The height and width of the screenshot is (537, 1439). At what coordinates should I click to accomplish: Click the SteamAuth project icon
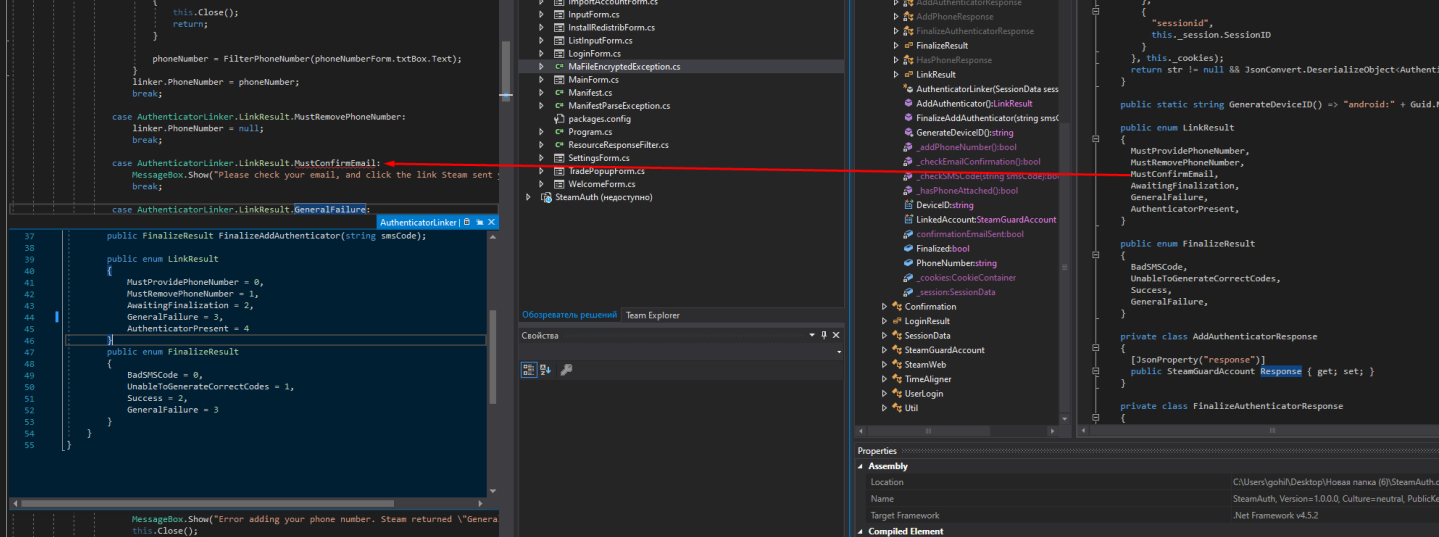point(545,197)
